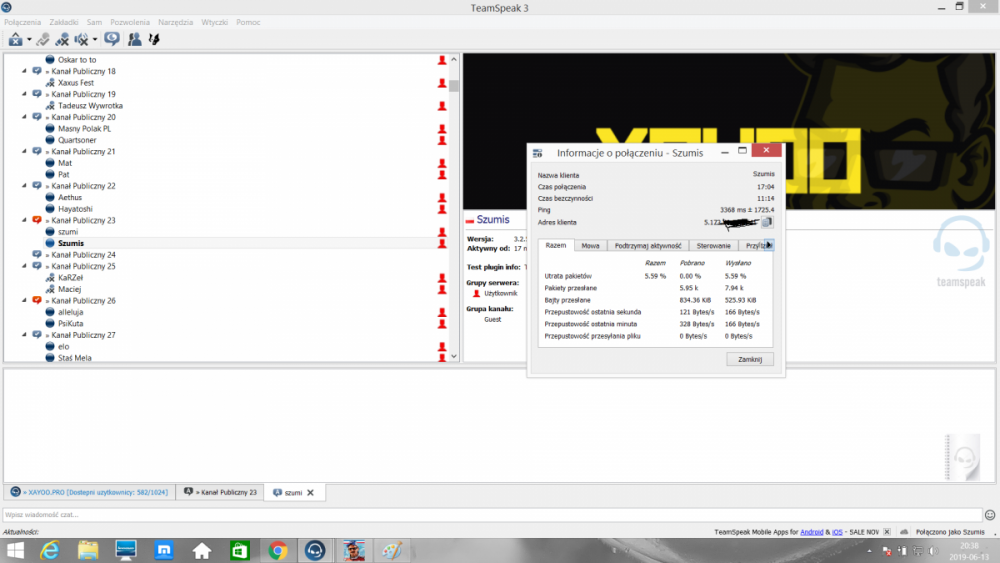1000x563 pixels.
Task: Open the Pomoc menu
Action: point(248,22)
